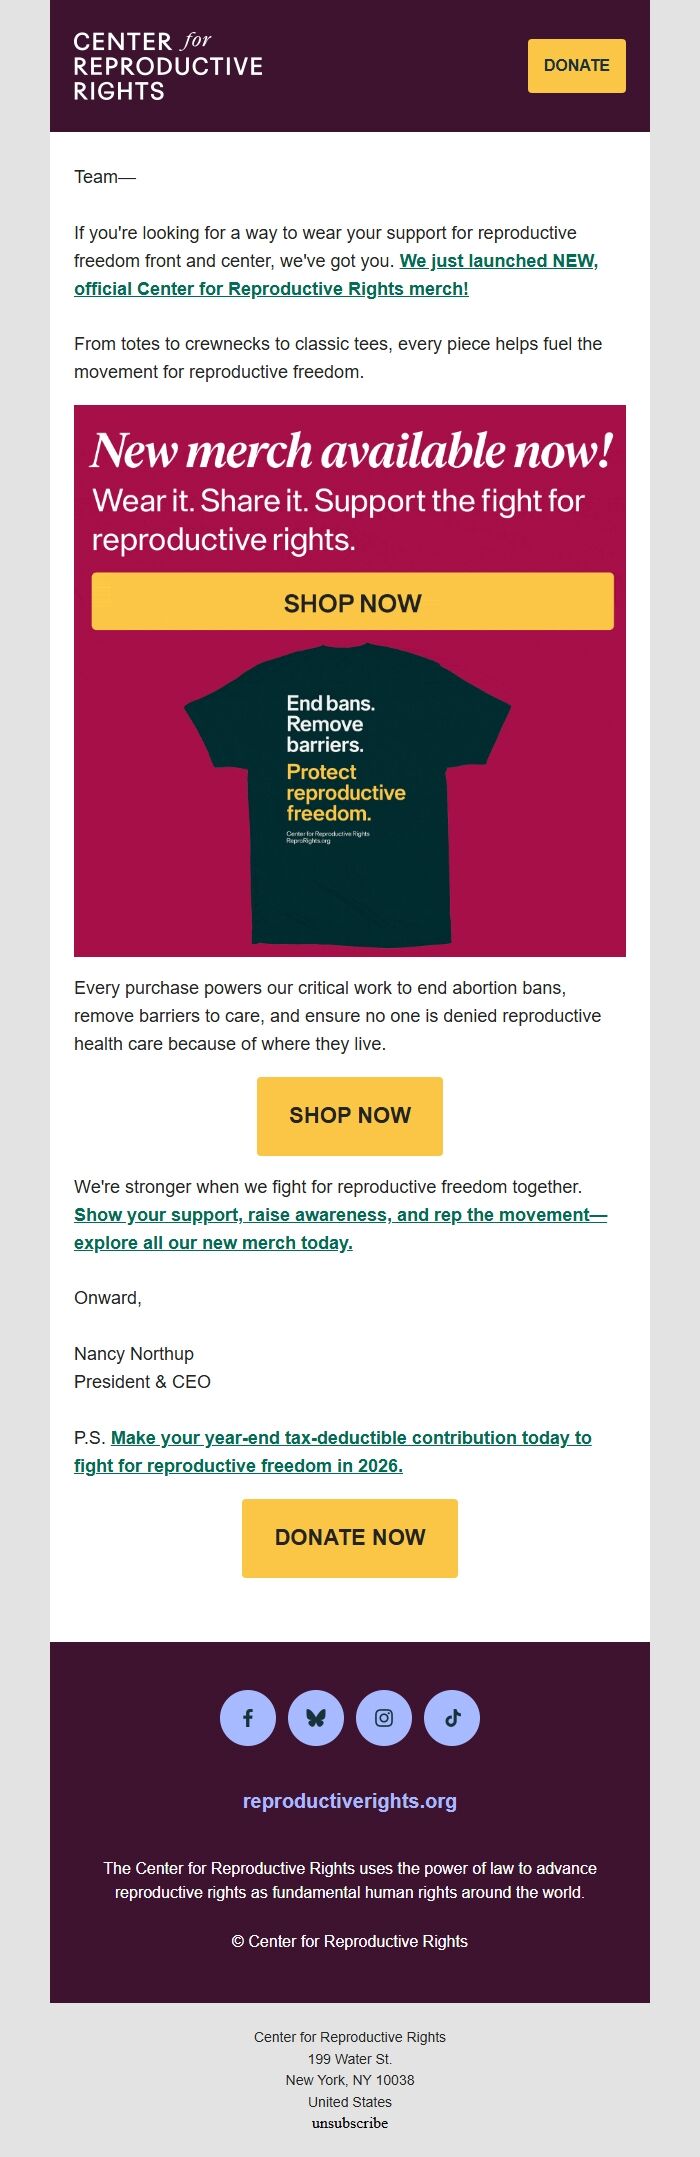The image size is (700, 2157).
Task: Click the New merch available now headline
Action: point(351,452)
